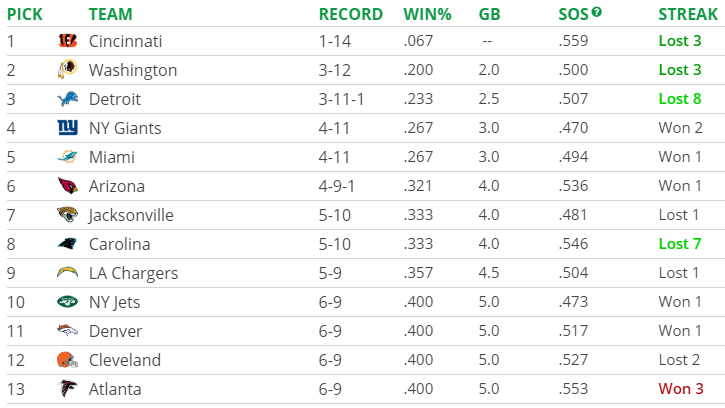Open the NY Jets team link
The height and width of the screenshot is (408, 725).
[x=114, y=302]
